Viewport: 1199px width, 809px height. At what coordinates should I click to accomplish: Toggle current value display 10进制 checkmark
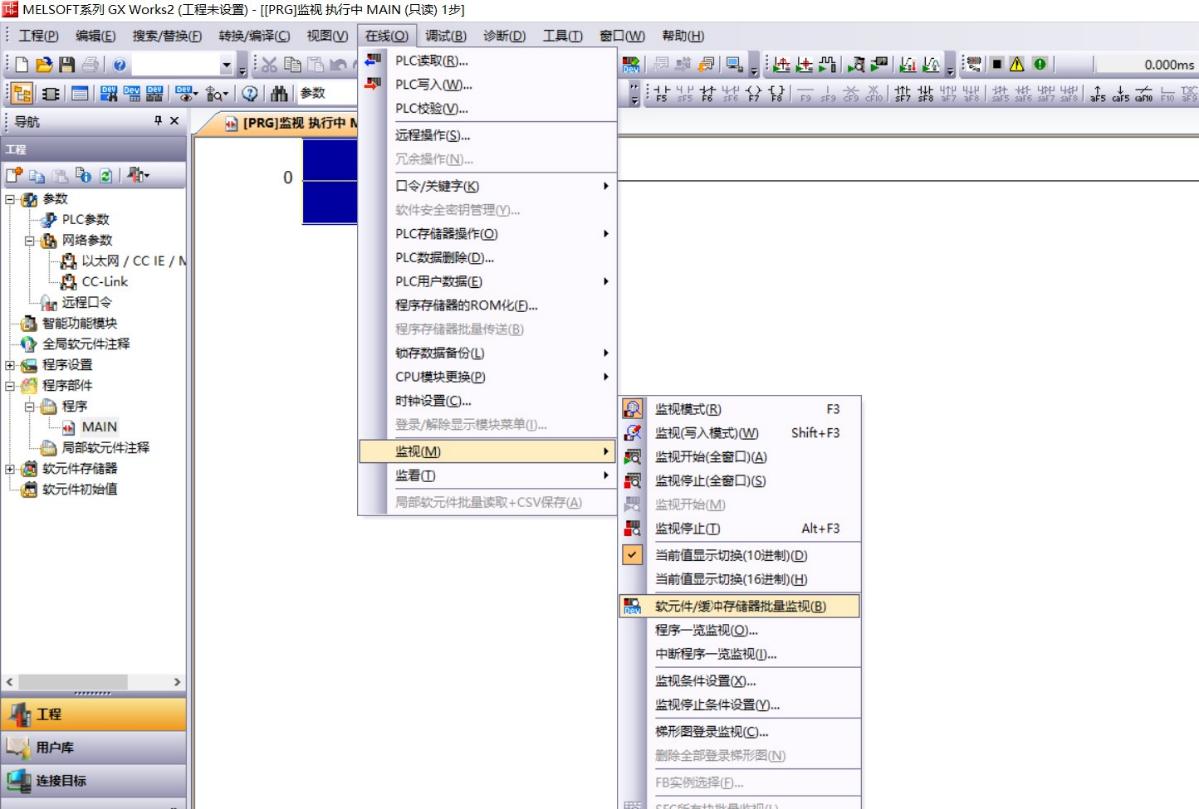[x=632, y=554]
